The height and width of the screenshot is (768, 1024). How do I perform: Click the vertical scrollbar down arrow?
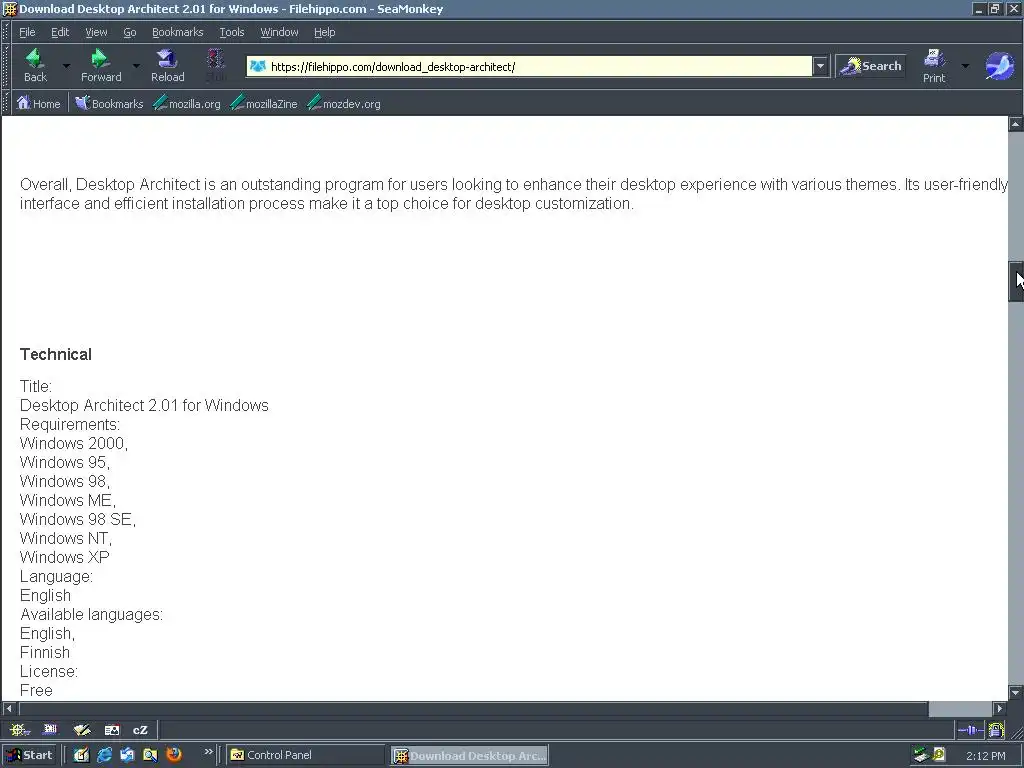click(x=1016, y=692)
